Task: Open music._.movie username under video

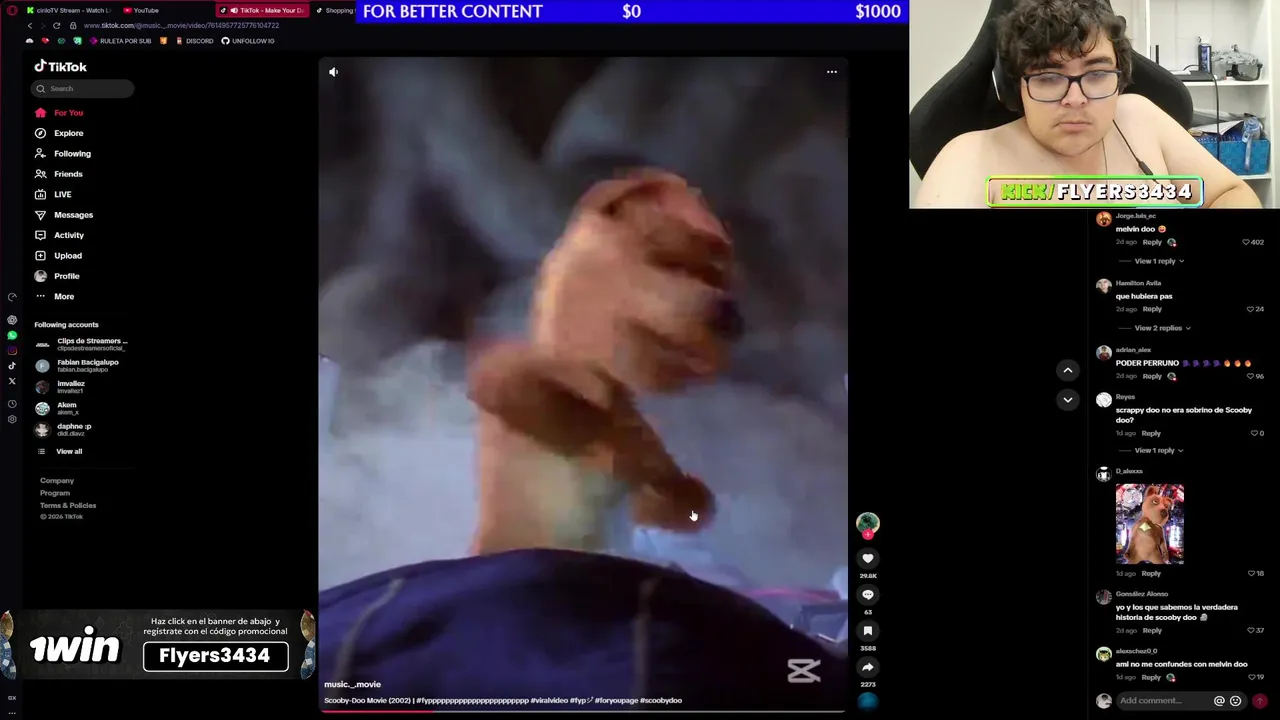Action: [x=352, y=684]
